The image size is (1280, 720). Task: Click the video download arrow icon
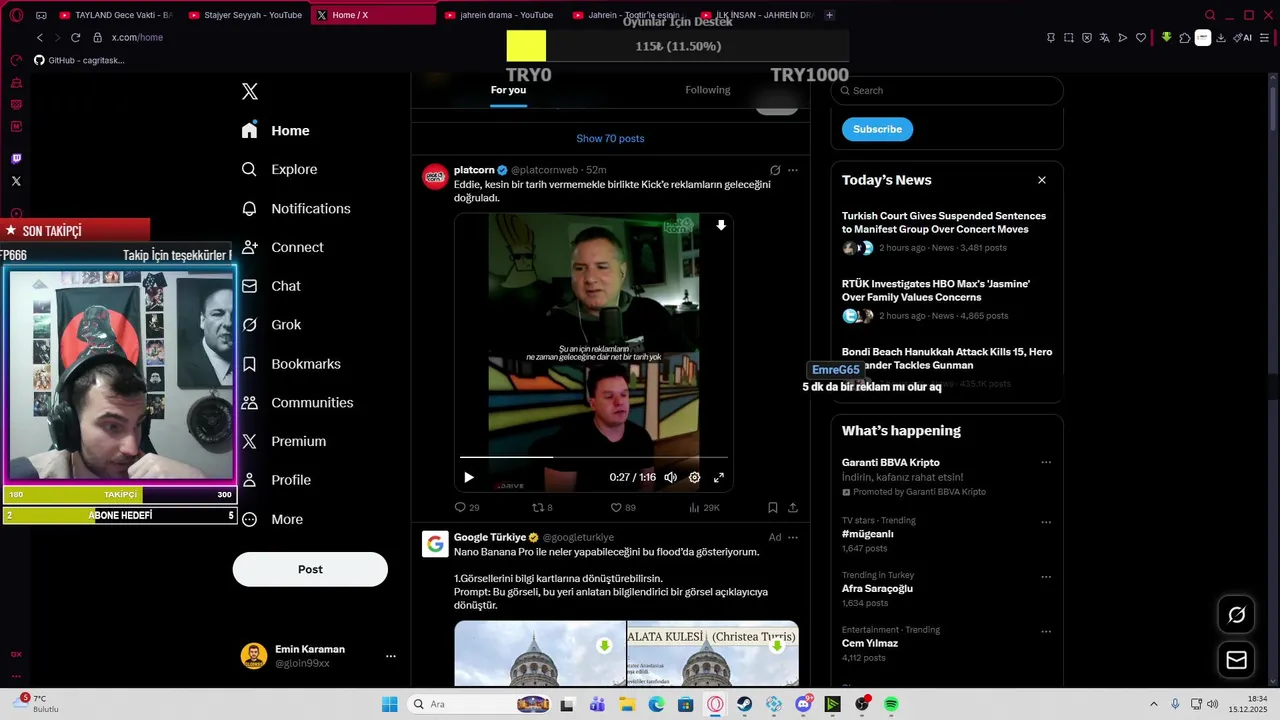point(721,226)
